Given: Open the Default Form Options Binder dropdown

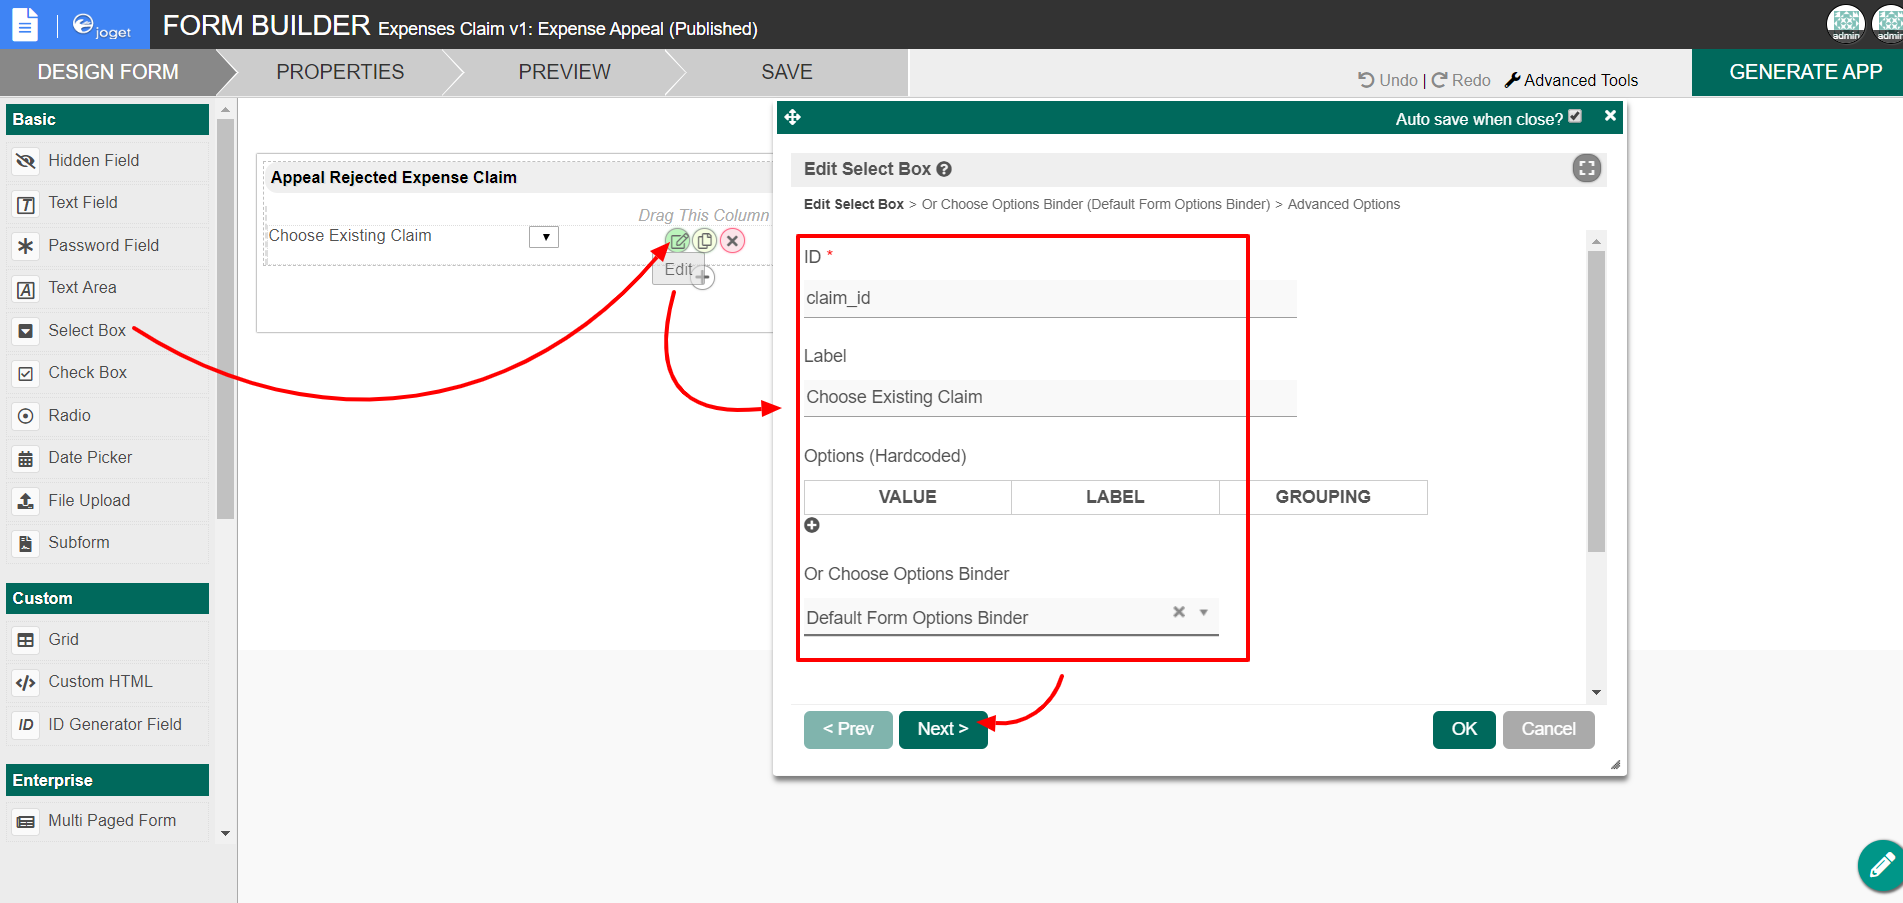Looking at the screenshot, I should pos(1204,613).
